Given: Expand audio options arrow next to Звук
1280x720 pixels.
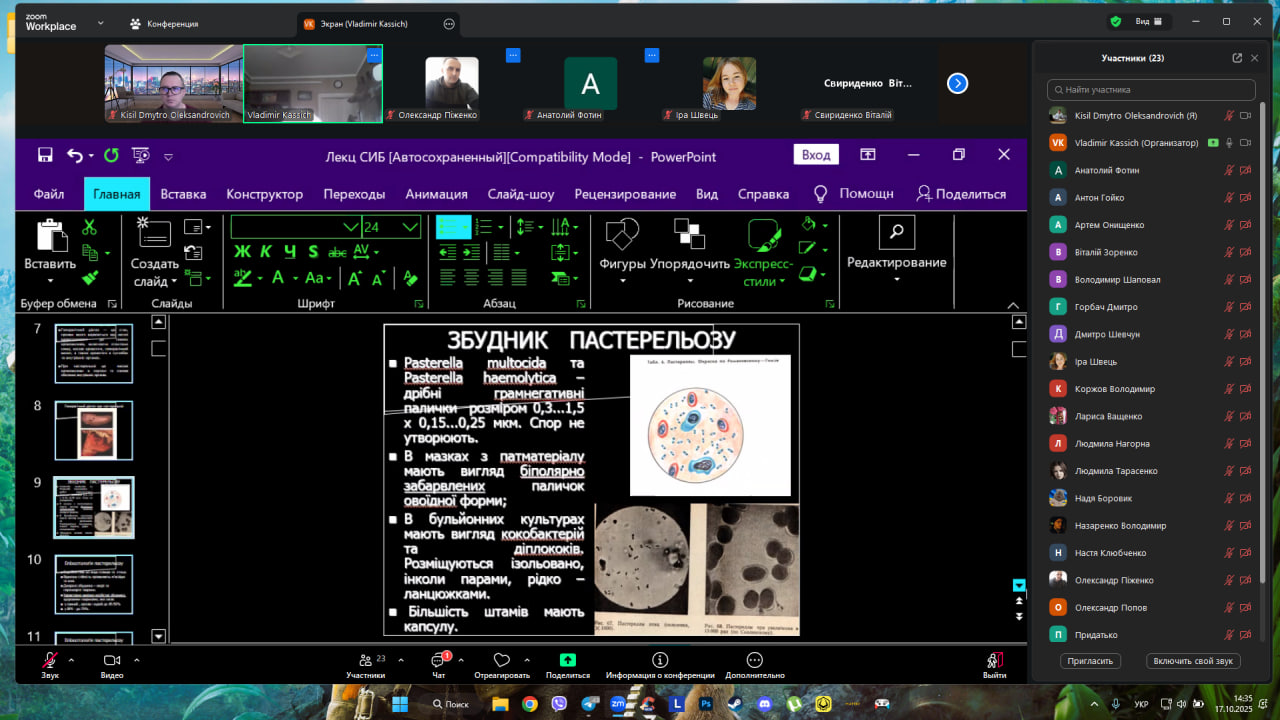Looking at the screenshot, I should tap(71, 660).
